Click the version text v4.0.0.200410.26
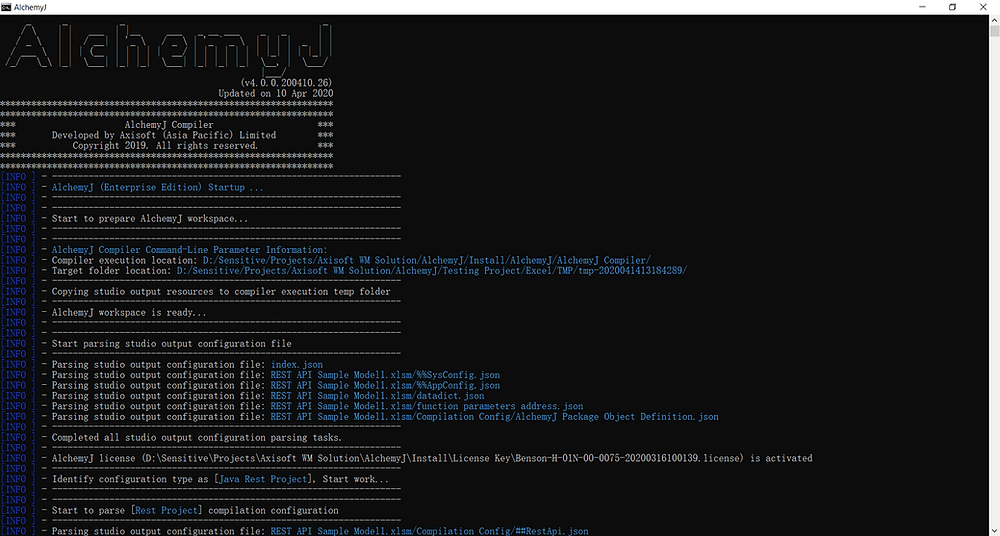The width and height of the screenshot is (1000, 536). click(x=286, y=83)
